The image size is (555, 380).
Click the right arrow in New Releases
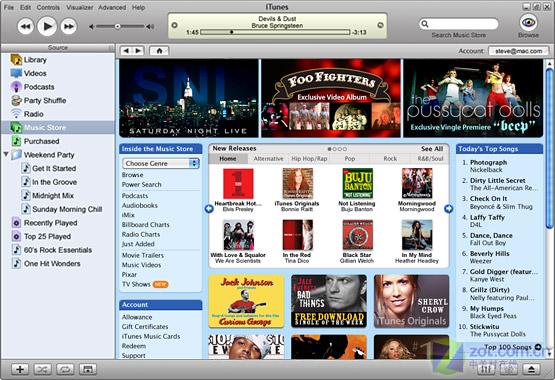coord(448,209)
